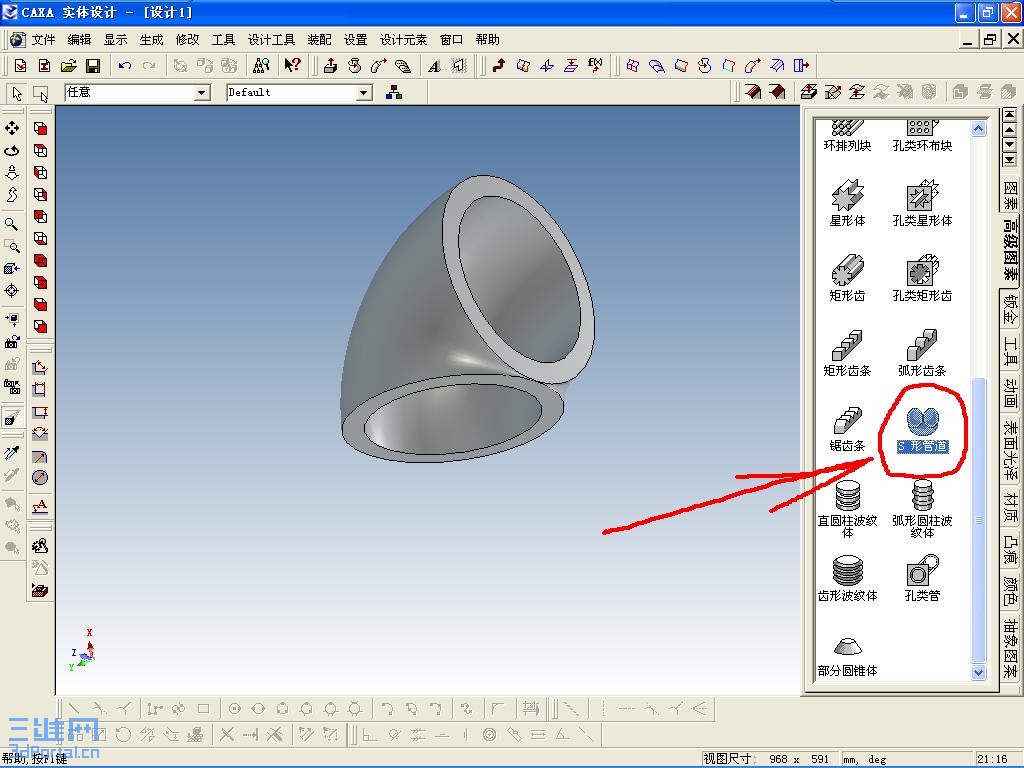The image size is (1024, 768).
Task: Click the hierarchy tree icon beside Default
Action: [x=394, y=93]
